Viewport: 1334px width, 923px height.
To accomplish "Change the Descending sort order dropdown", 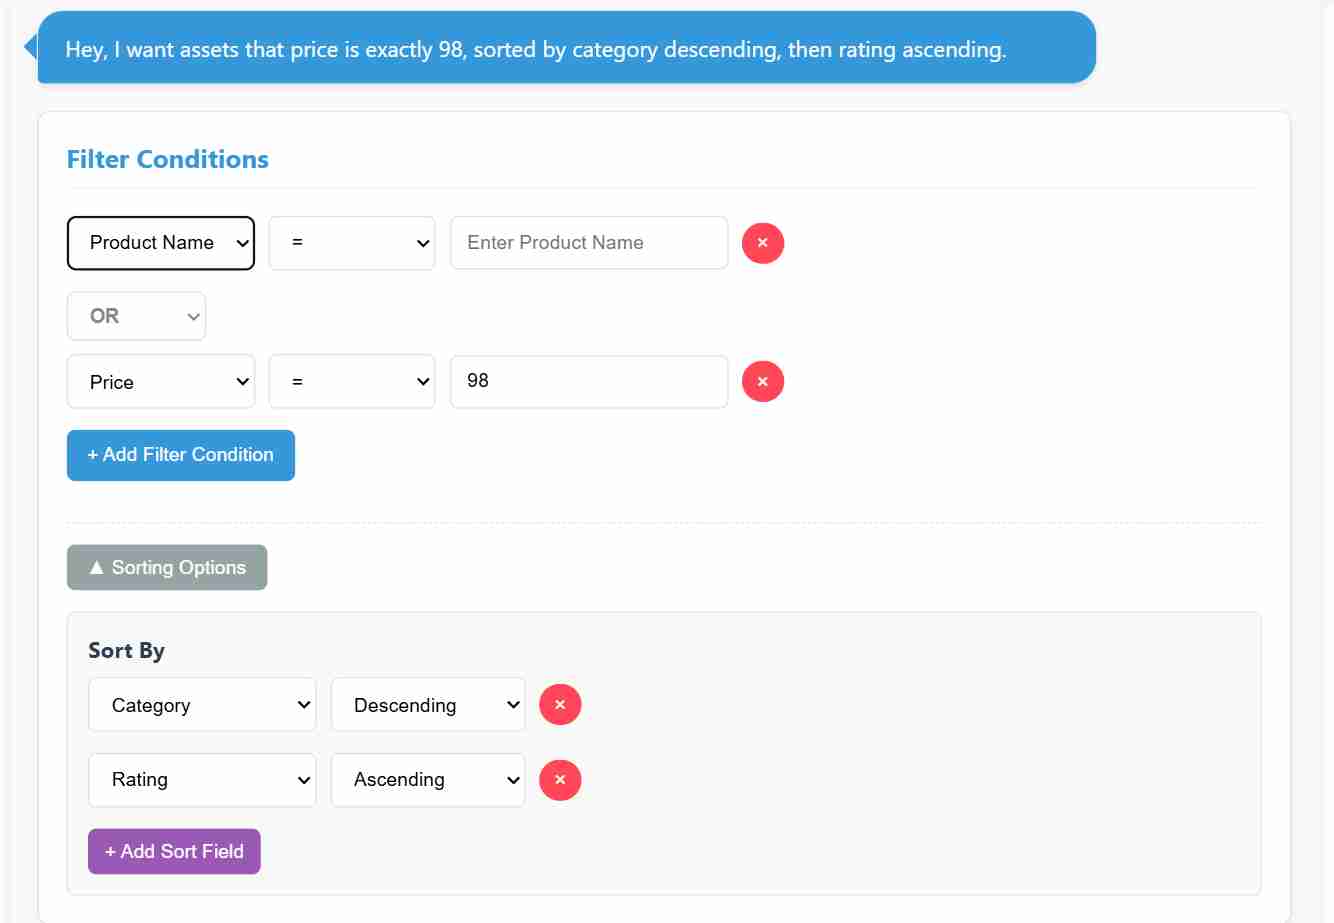I will pos(428,705).
